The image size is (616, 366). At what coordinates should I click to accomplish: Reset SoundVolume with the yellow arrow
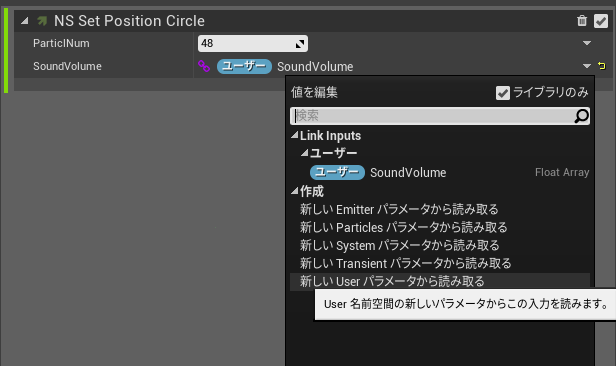pos(601,66)
